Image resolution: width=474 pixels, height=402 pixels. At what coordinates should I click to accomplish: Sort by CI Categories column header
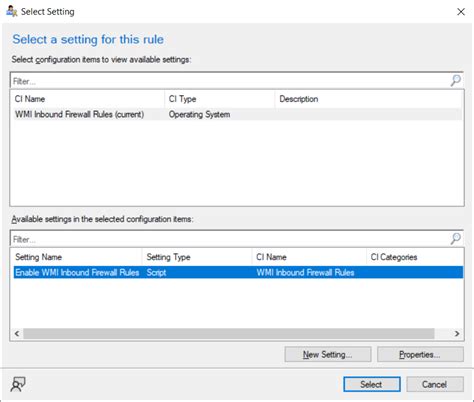415,257
